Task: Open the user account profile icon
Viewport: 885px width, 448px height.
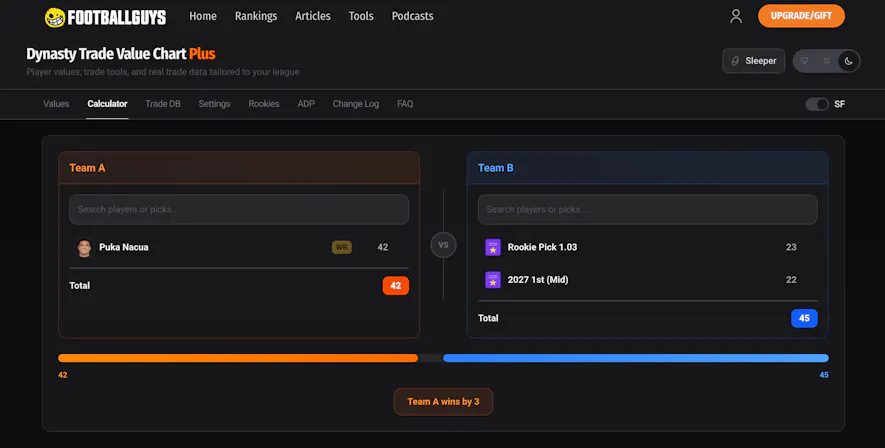Action: (735, 16)
